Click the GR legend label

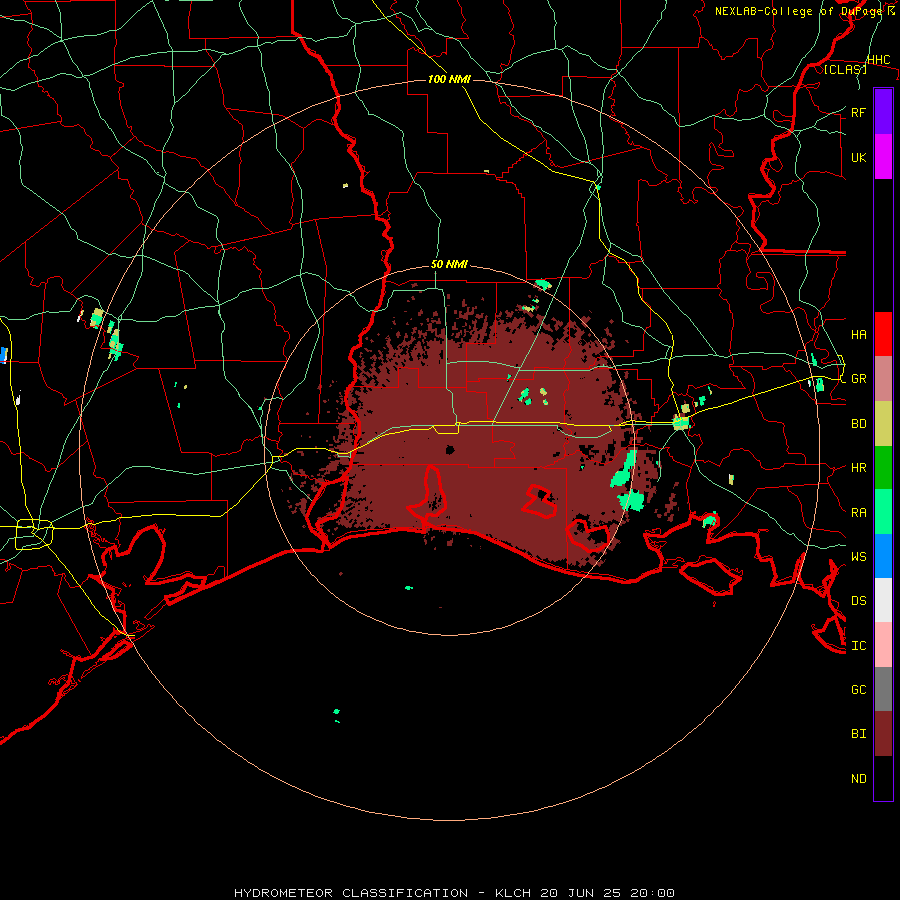pos(858,379)
